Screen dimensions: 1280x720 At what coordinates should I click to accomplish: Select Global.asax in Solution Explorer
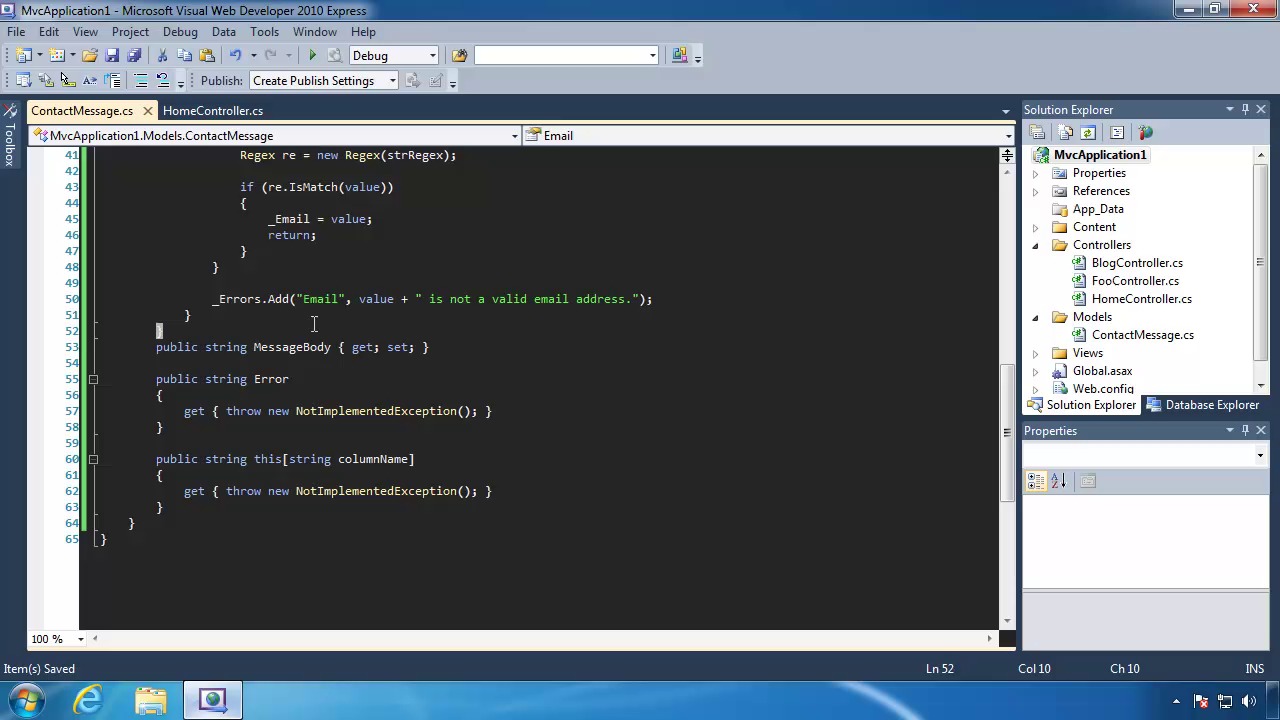(x=1102, y=371)
